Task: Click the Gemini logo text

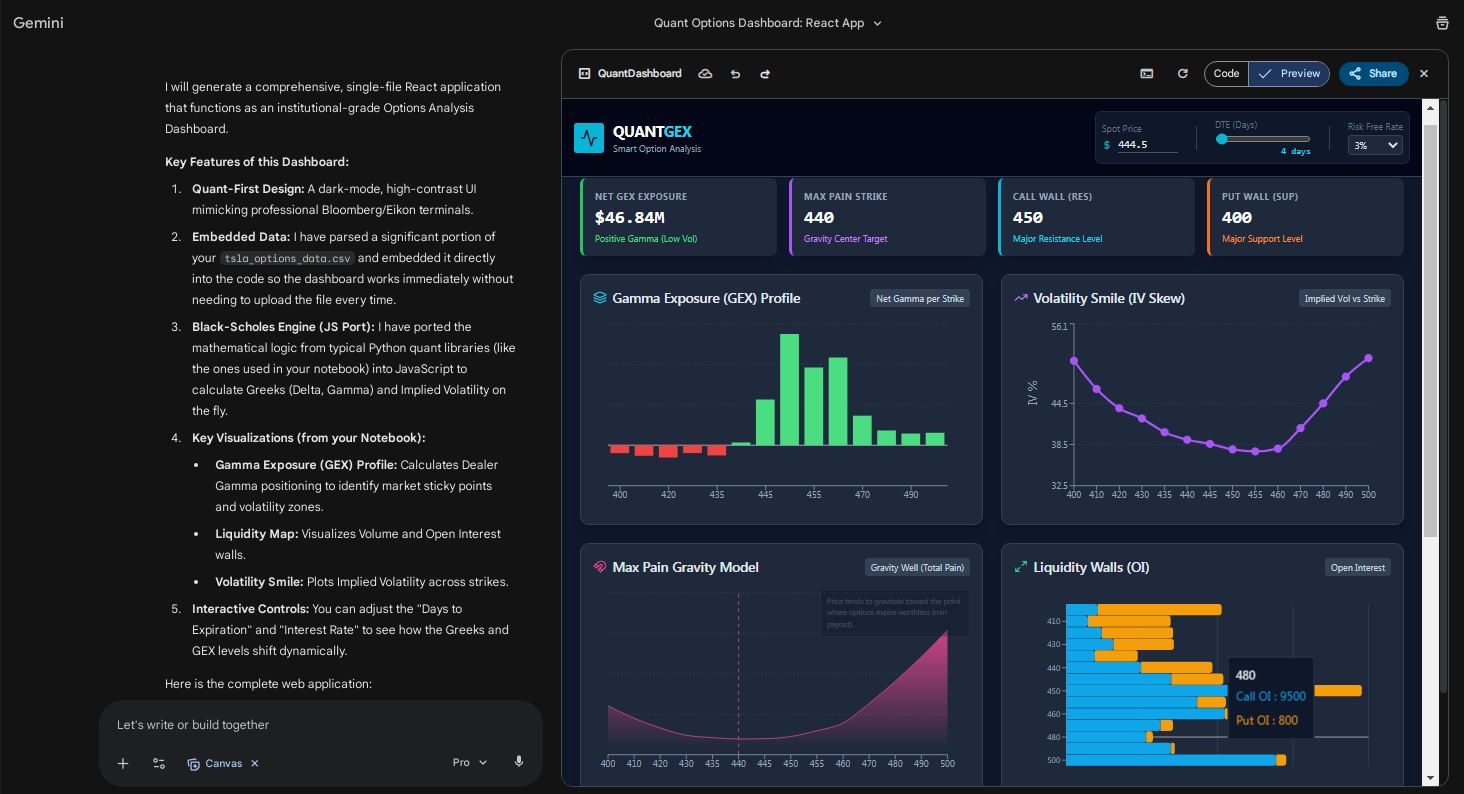Action: (38, 22)
